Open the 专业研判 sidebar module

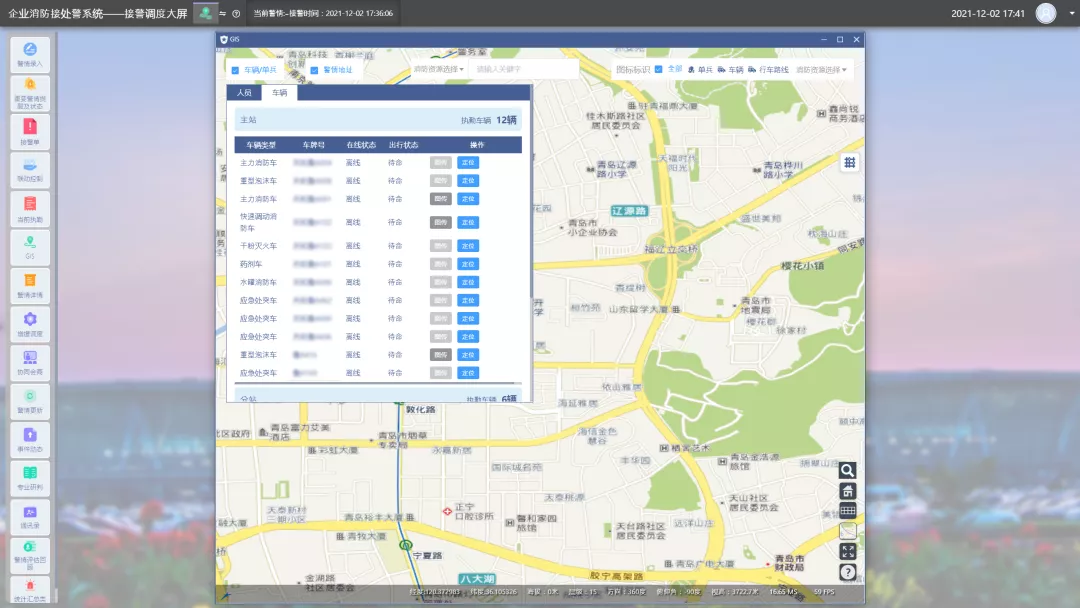pos(30,479)
